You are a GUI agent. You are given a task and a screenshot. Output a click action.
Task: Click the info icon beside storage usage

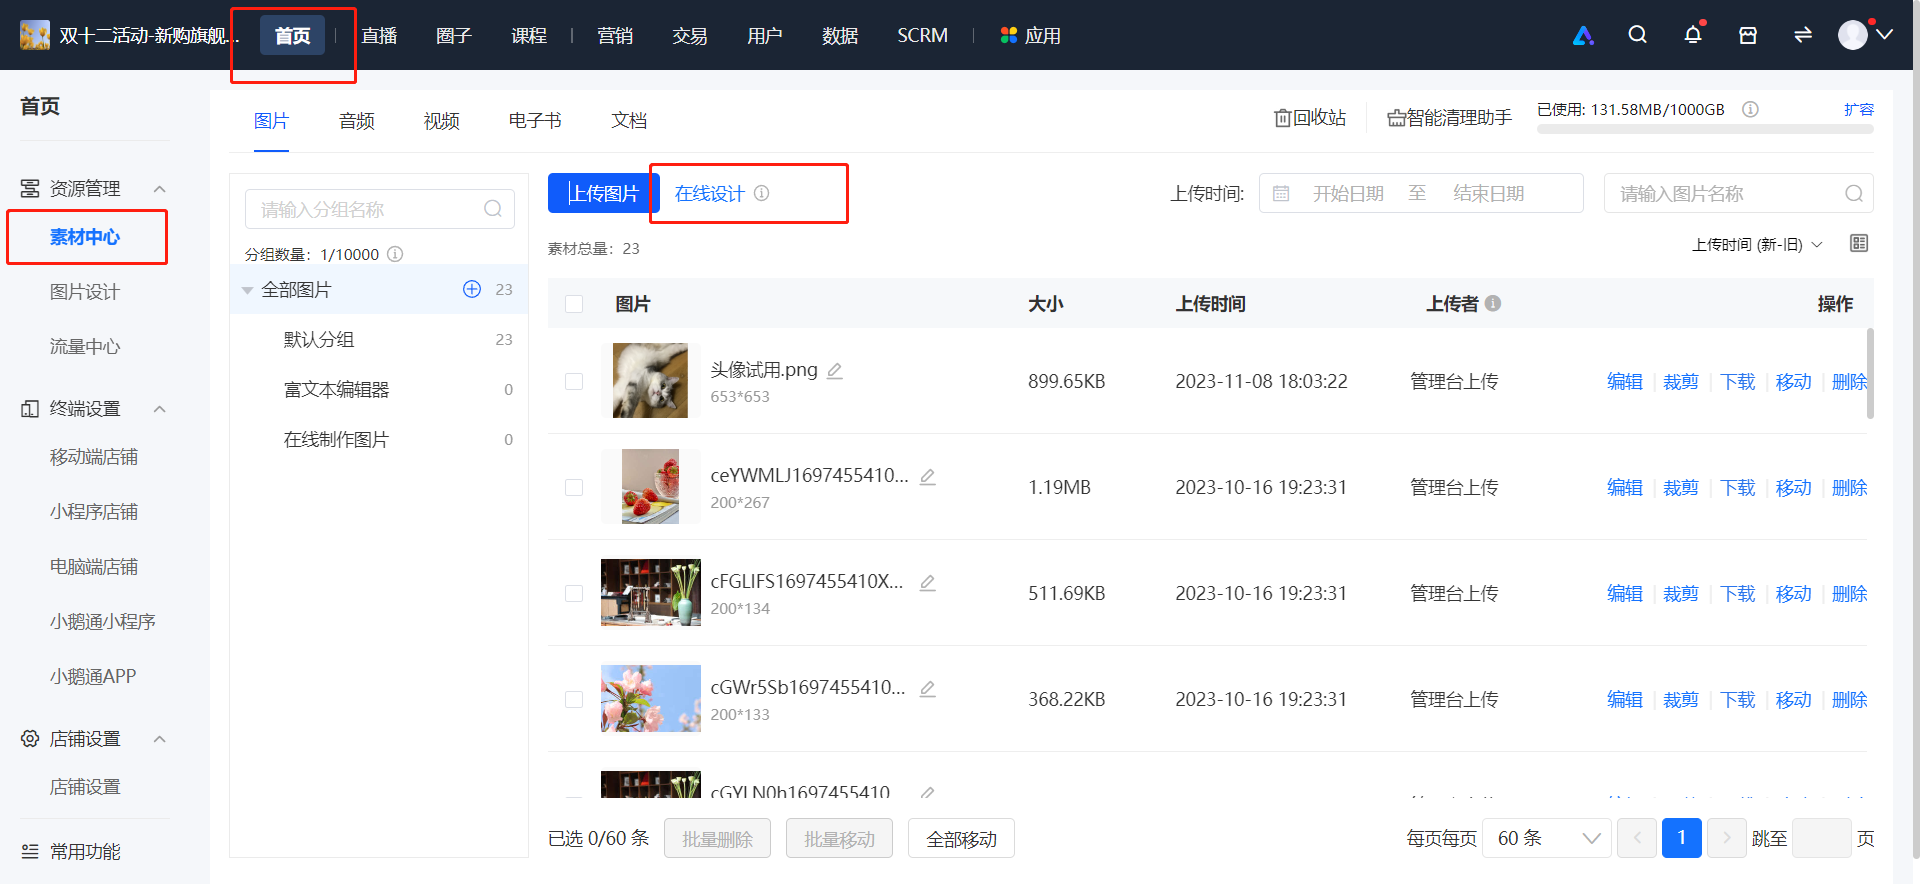click(x=1750, y=110)
